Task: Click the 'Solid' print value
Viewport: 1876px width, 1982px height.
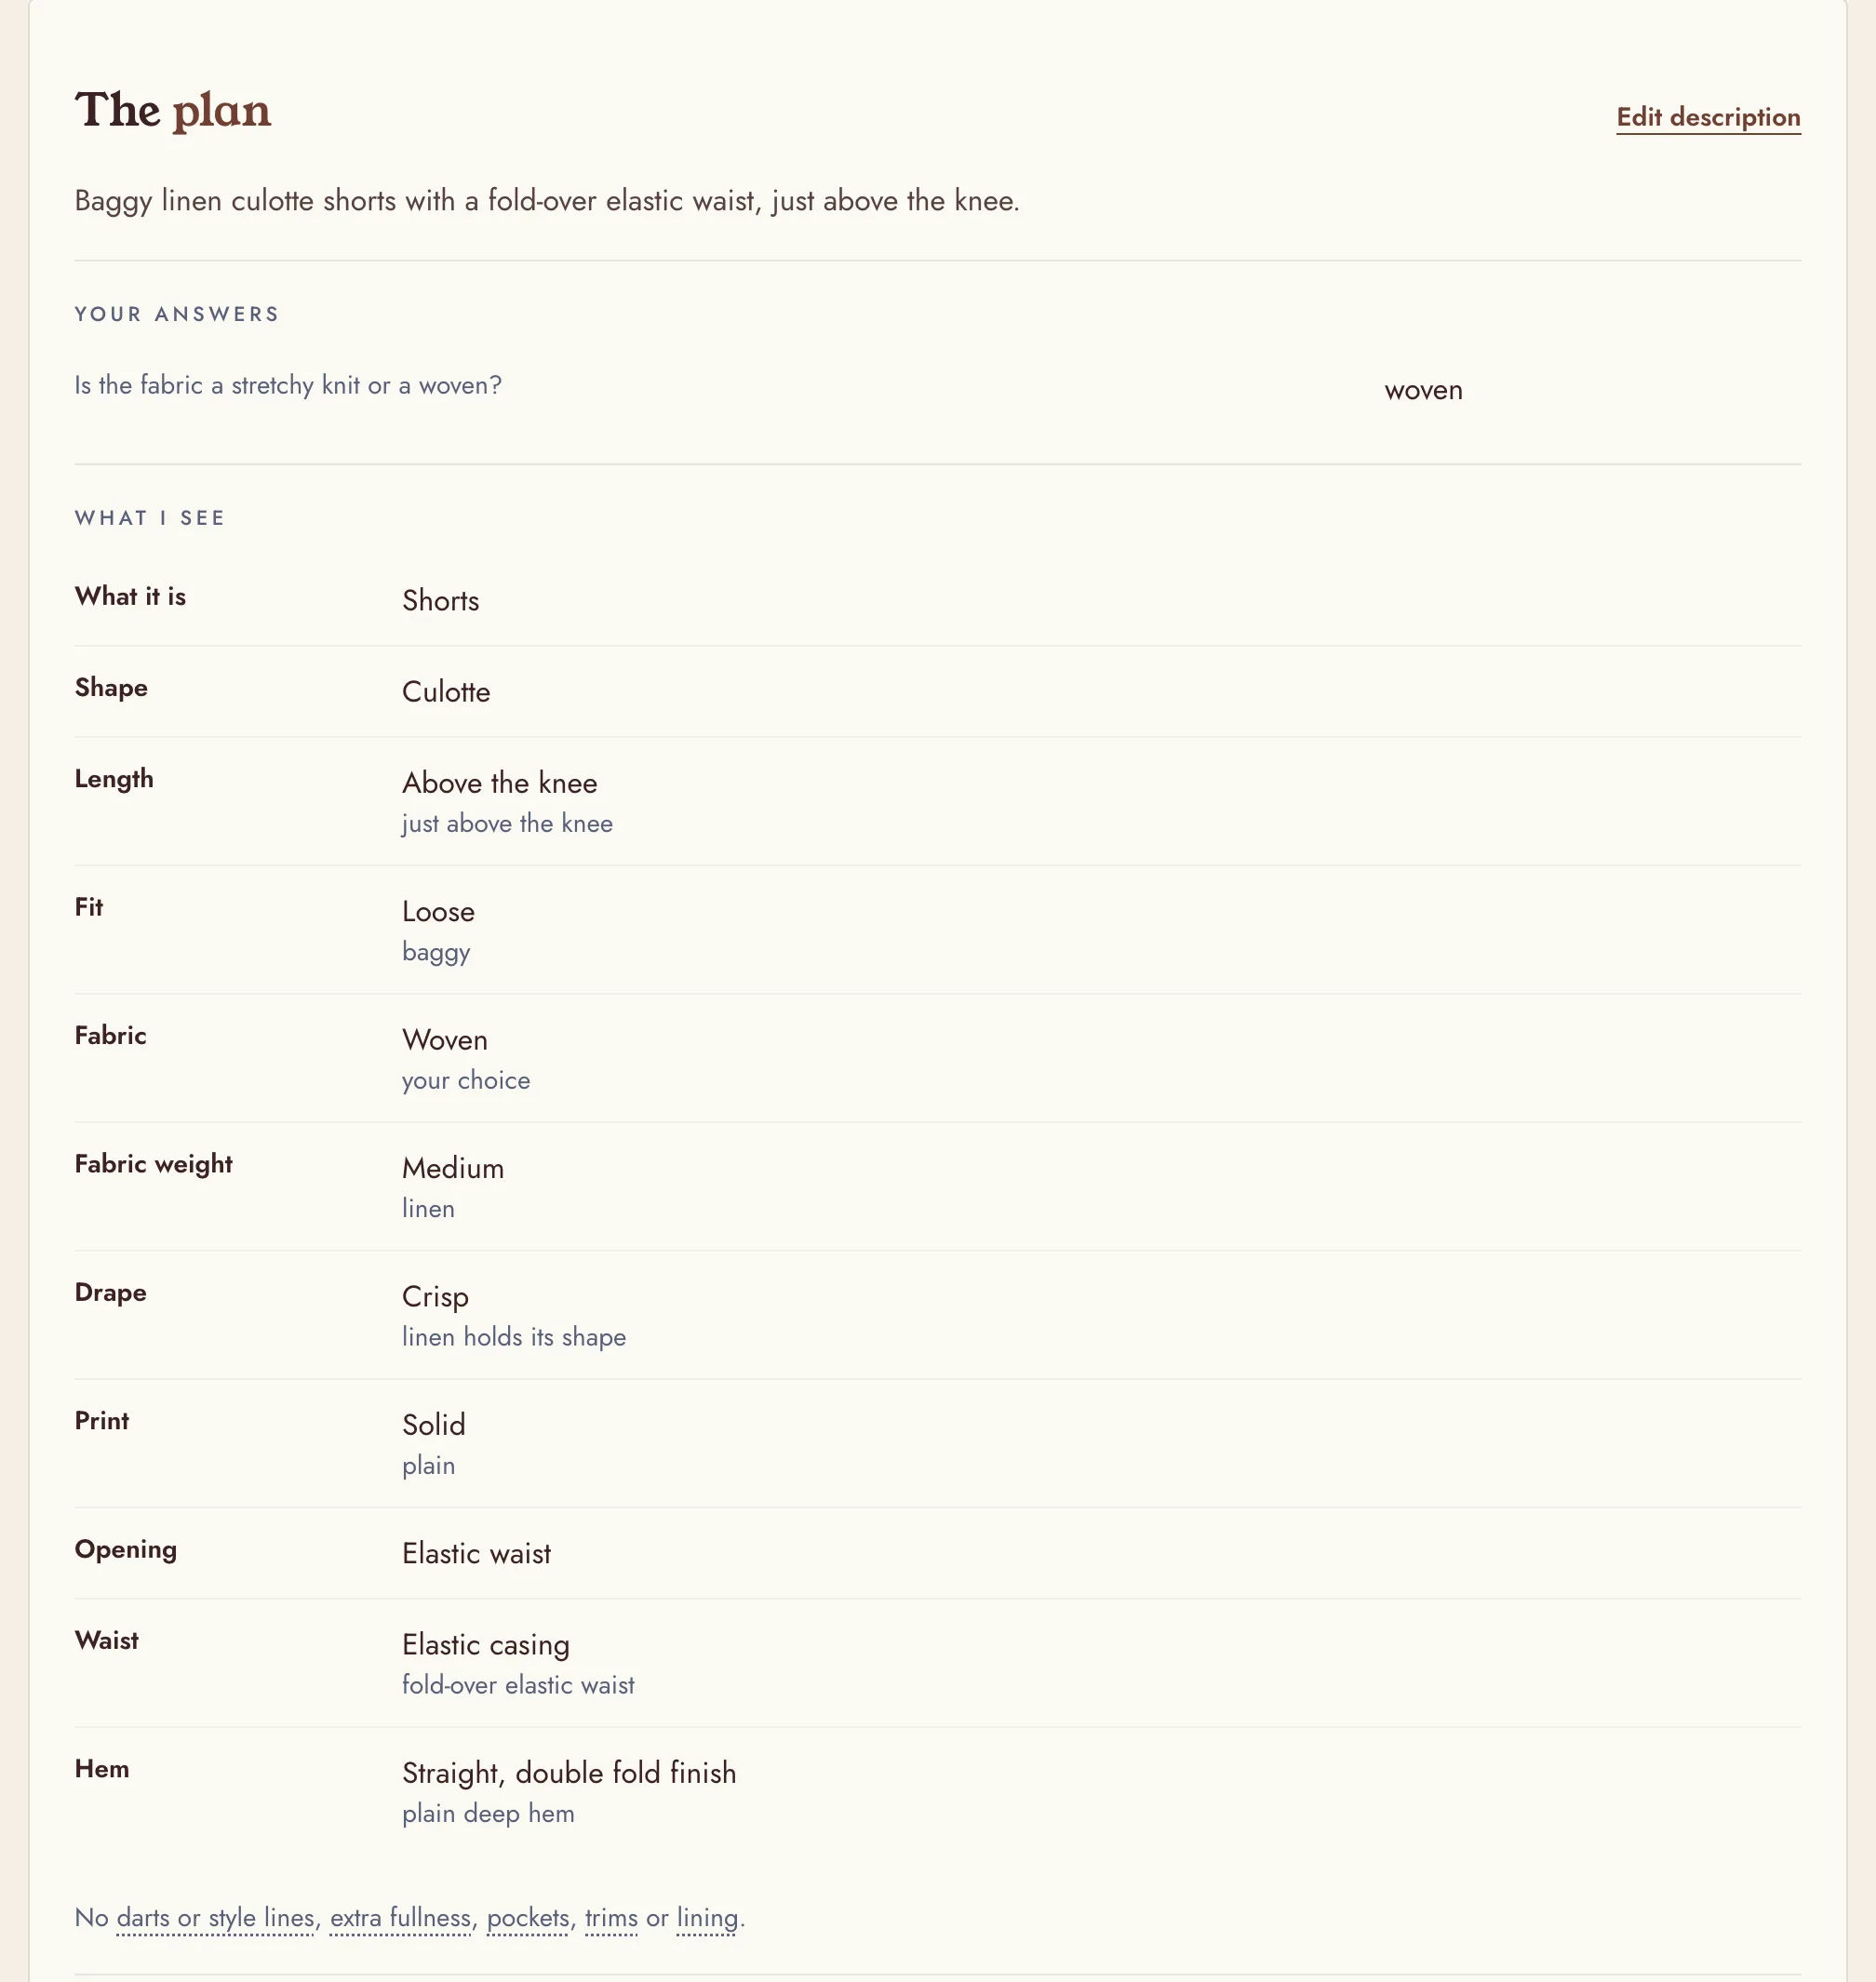Action: [x=434, y=1425]
